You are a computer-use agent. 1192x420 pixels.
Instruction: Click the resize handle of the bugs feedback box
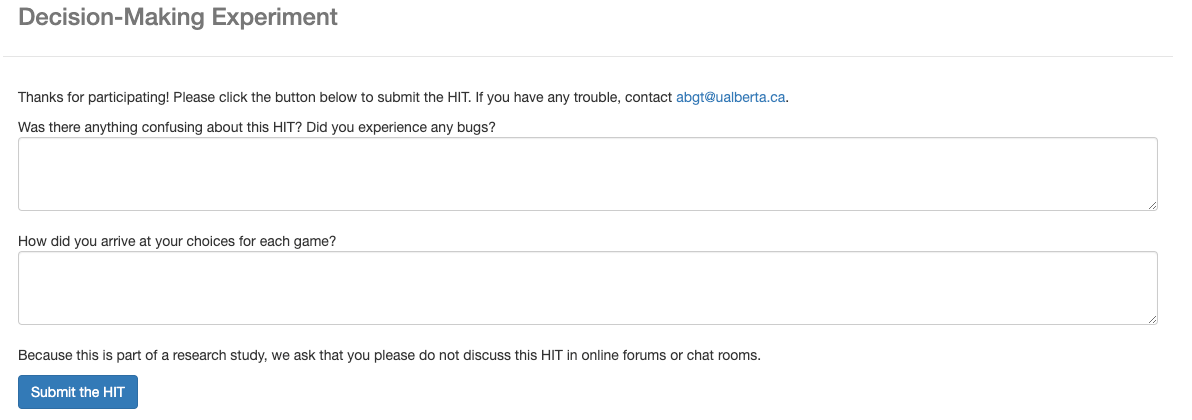(1152, 205)
